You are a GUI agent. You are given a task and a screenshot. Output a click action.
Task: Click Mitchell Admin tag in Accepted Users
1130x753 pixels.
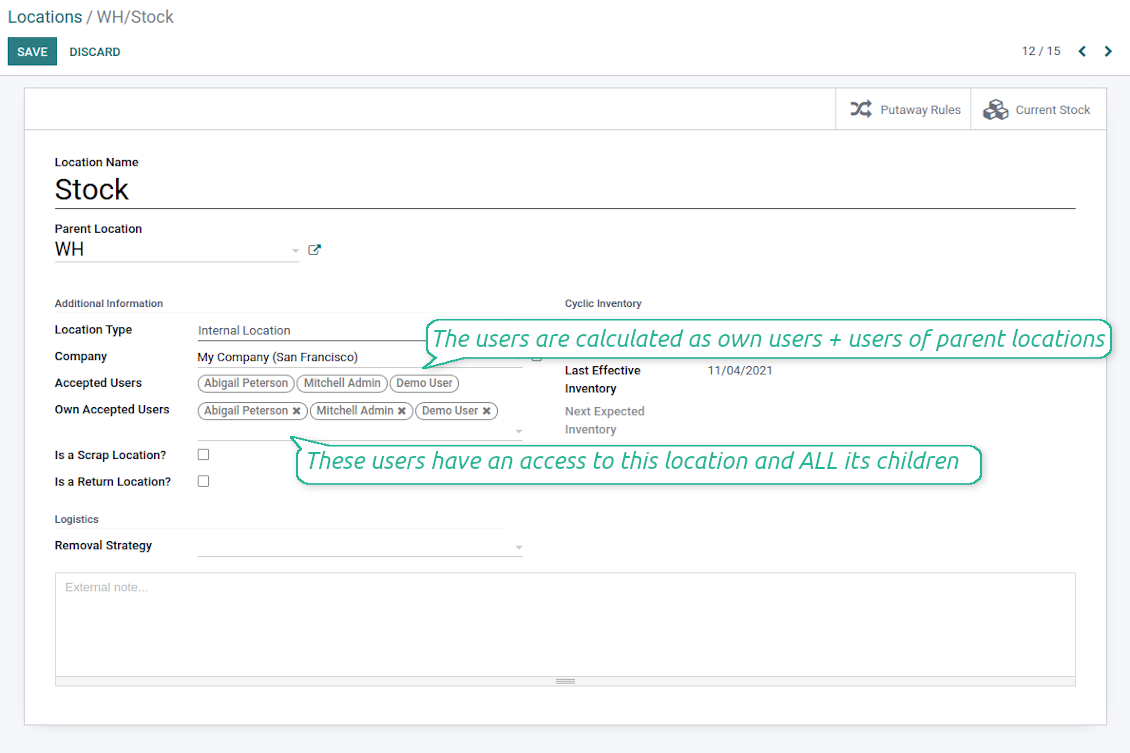(342, 383)
